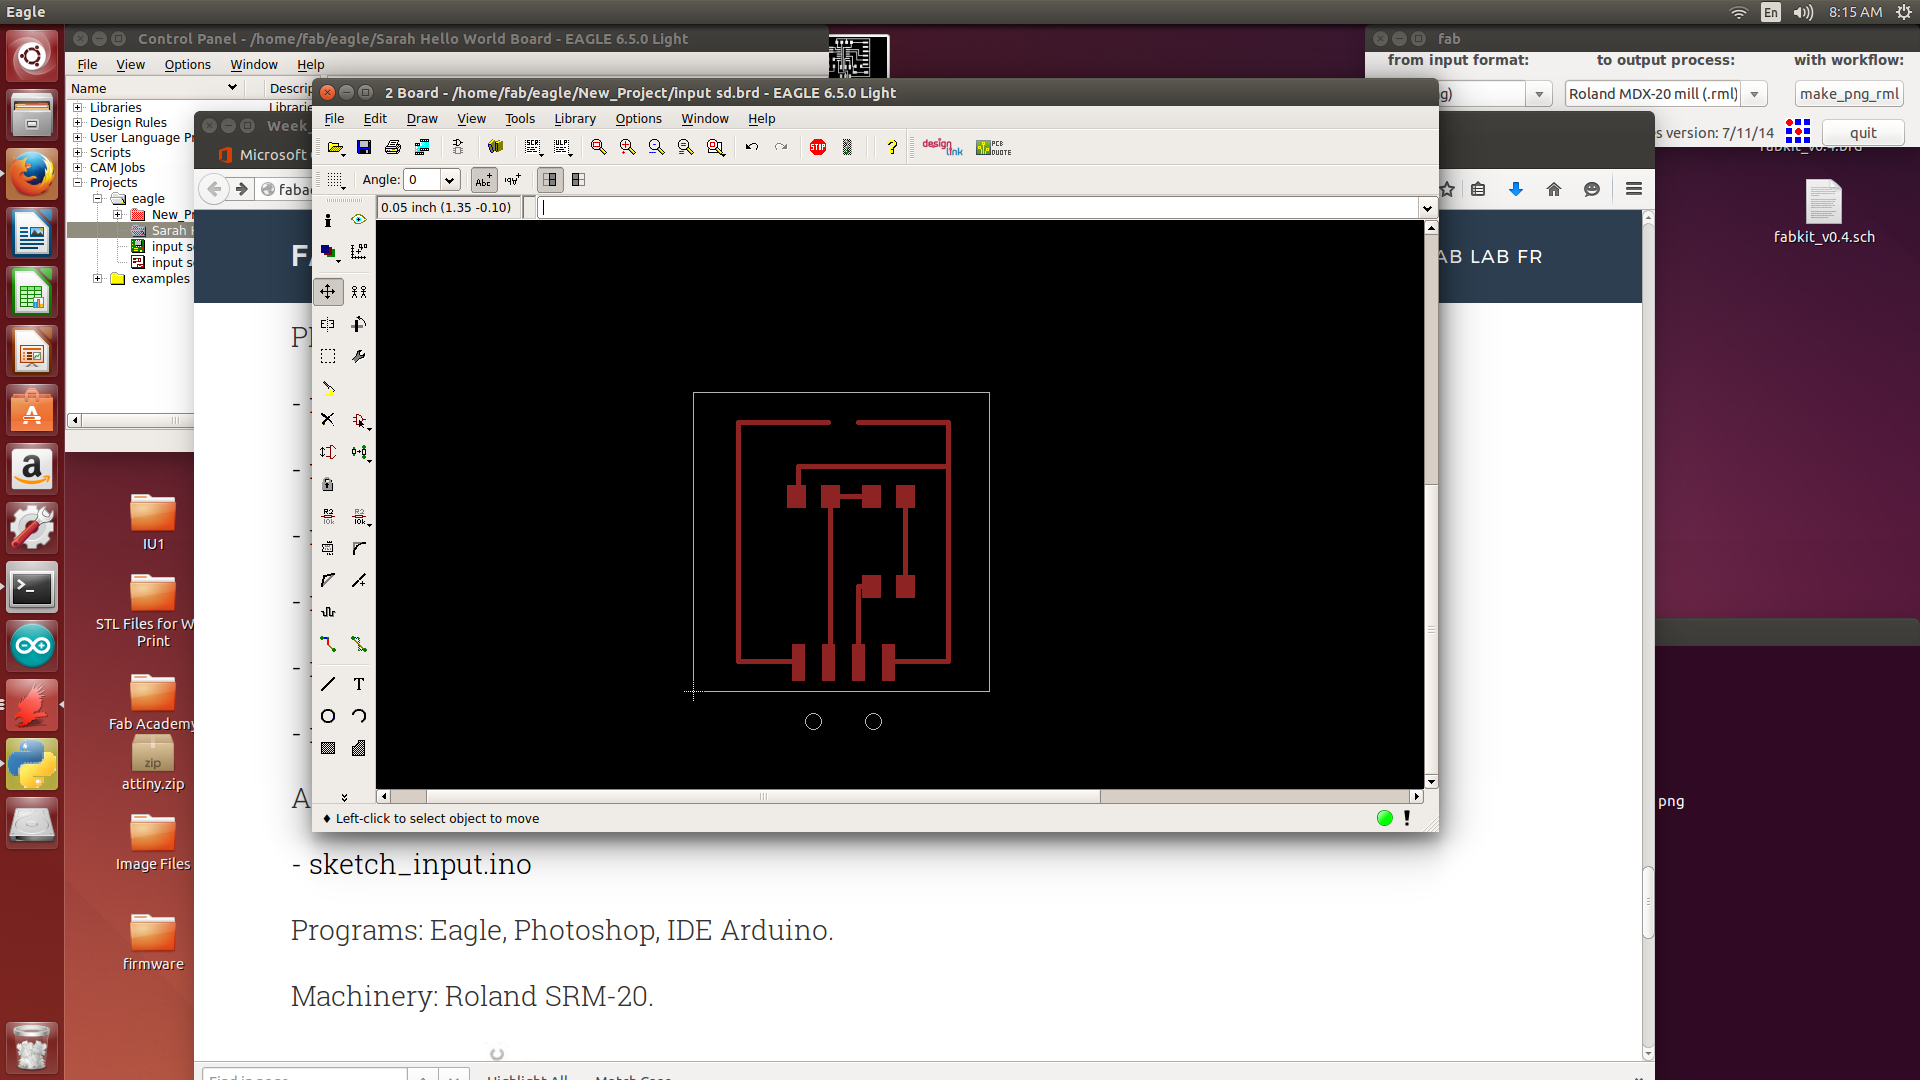Open the Angle dropdown
The image size is (1920, 1080).
pos(449,180)
